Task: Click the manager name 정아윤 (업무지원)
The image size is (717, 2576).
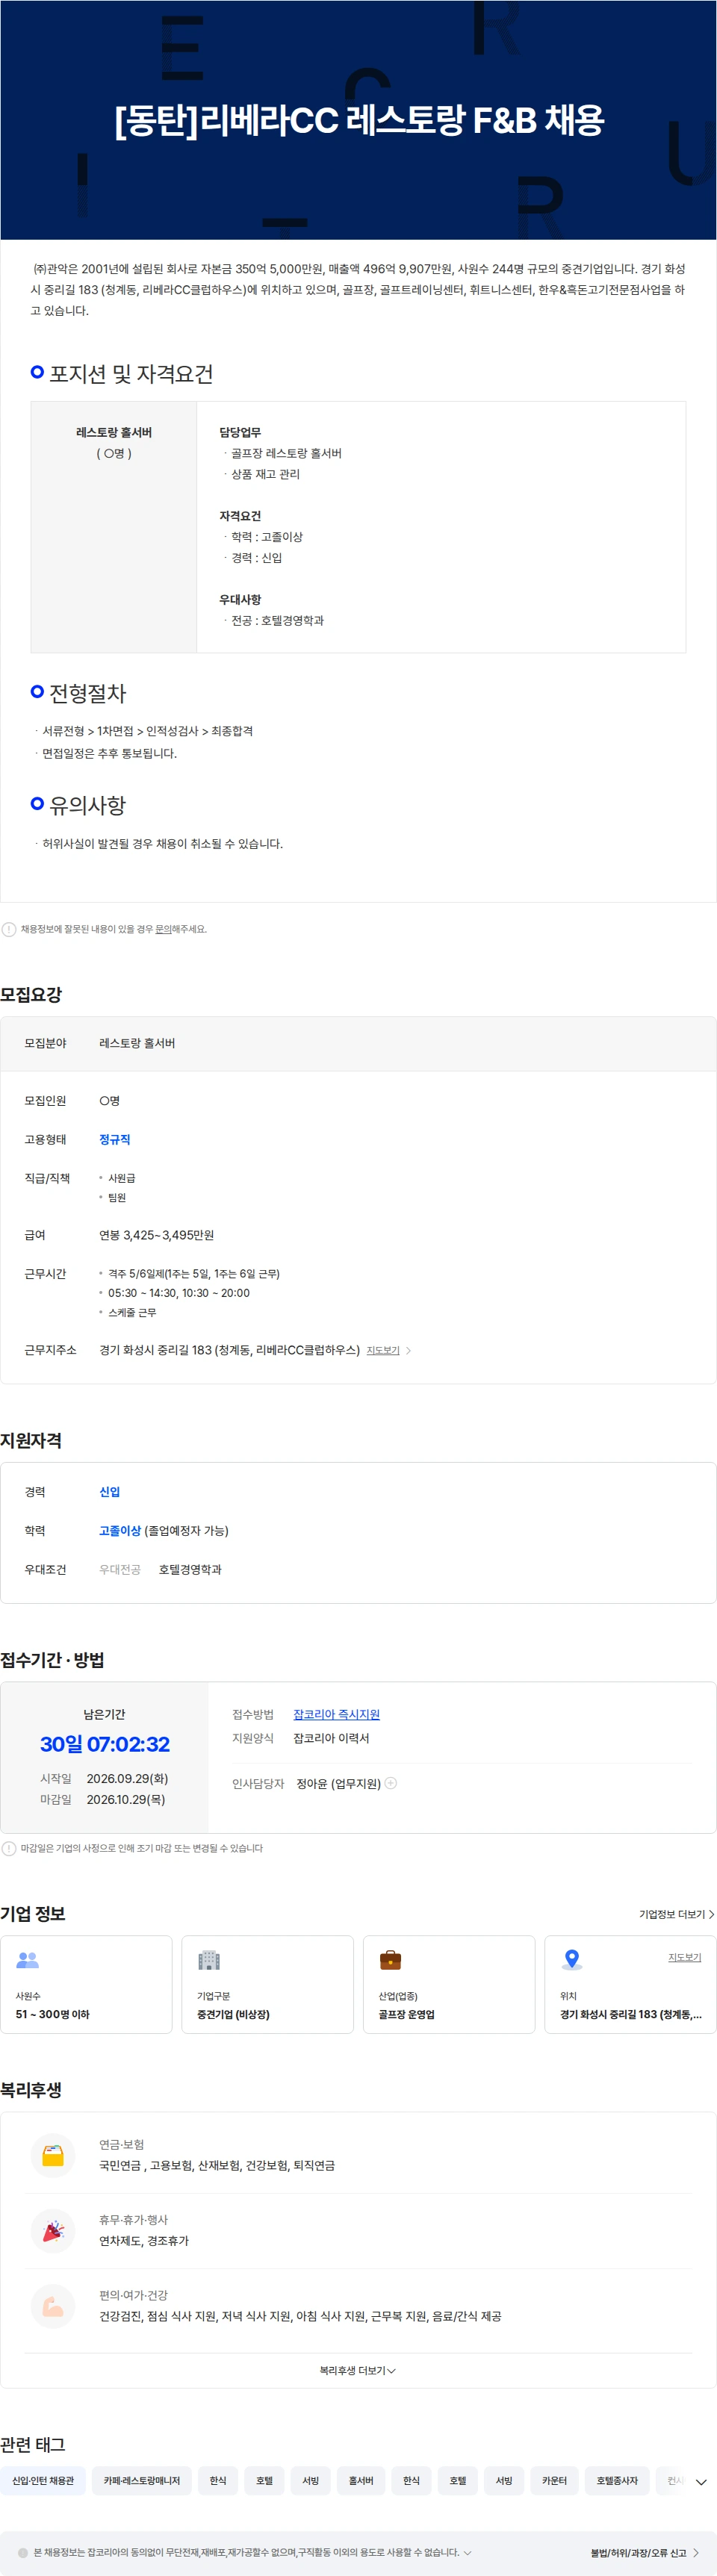Action: pos(338,1784)
